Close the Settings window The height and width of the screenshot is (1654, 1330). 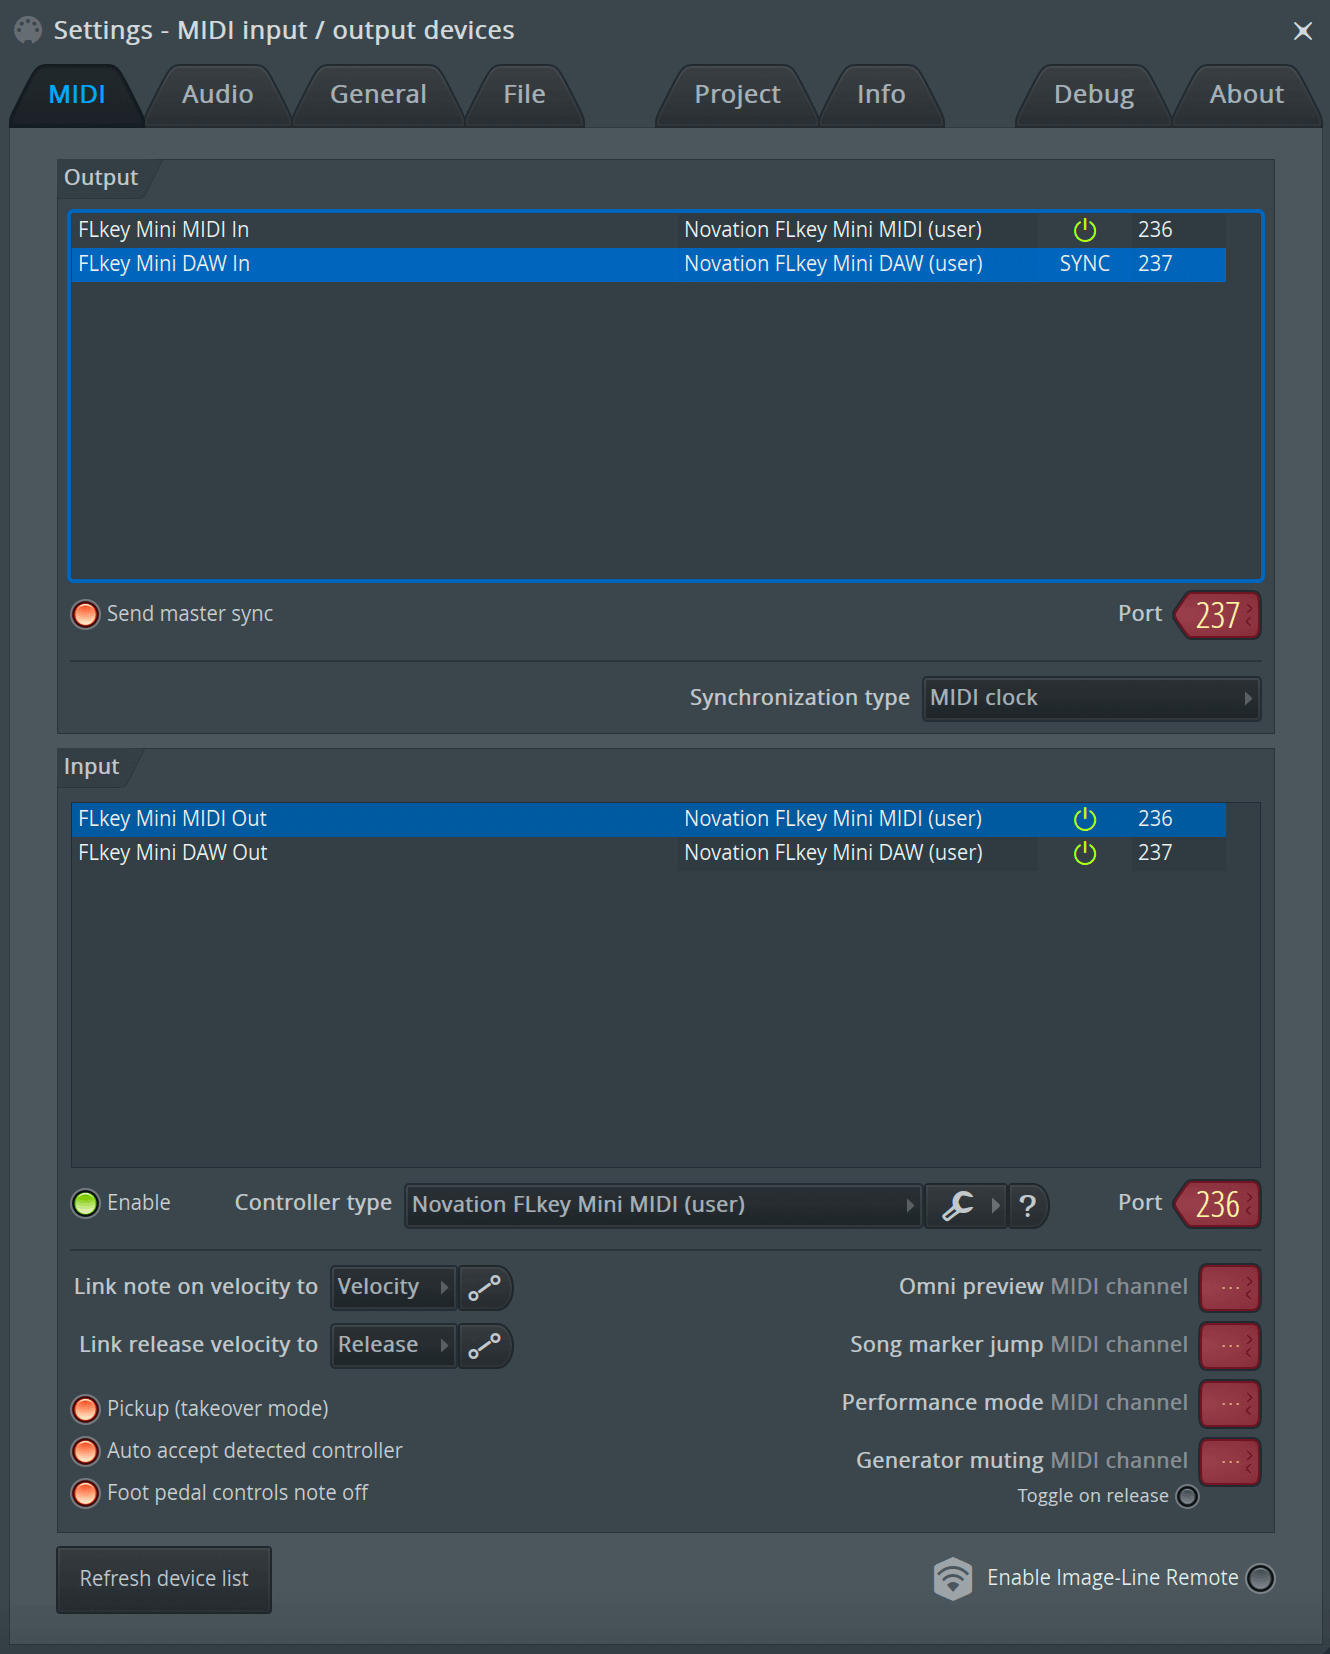tap(1302, 31)
